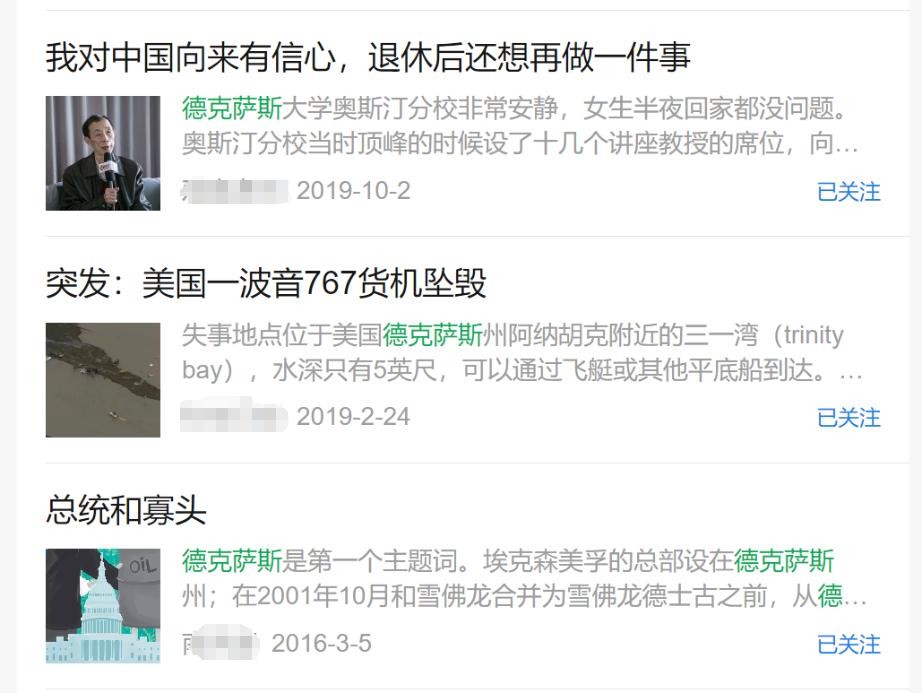Click the Capitol building oil thumbnail
Viewport: 923px width, 693px height.
click(103, 606)
